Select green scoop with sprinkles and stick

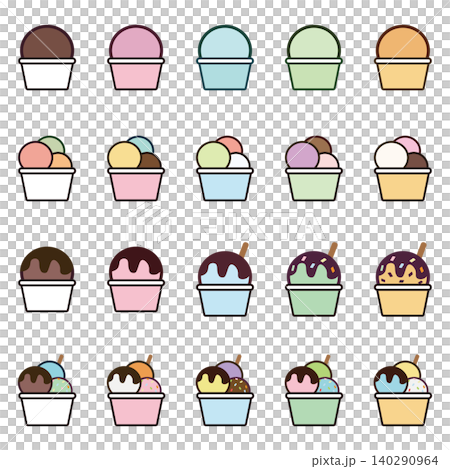[x=314, y=279]
